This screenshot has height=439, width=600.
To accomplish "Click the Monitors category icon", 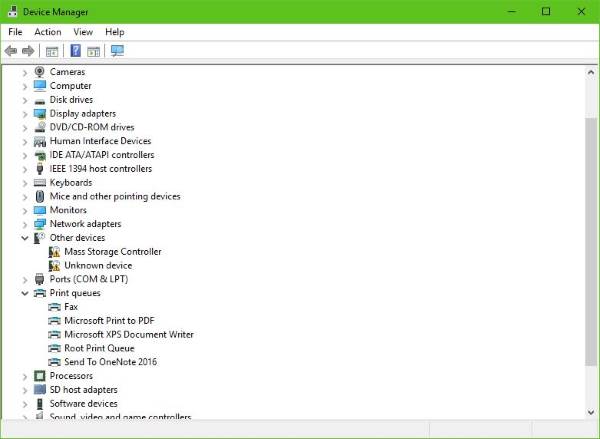I will click(39, 210).
